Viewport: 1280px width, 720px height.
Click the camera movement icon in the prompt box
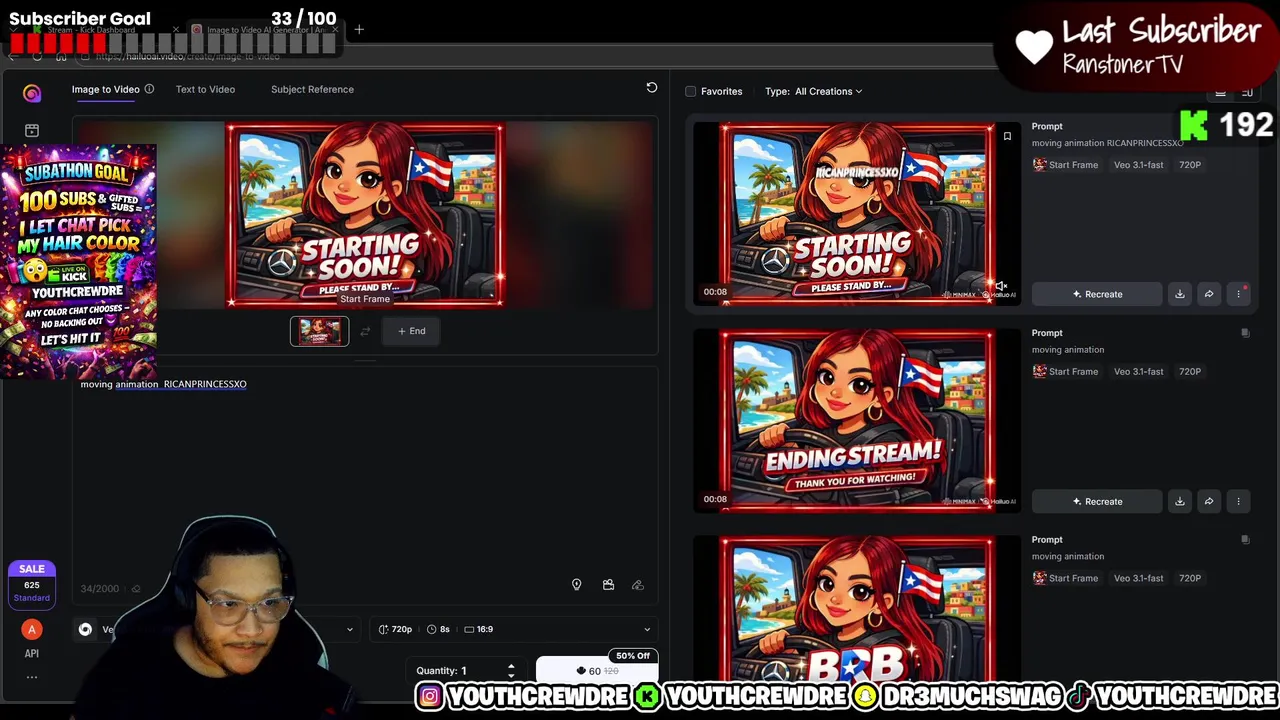tap(608, 585)
